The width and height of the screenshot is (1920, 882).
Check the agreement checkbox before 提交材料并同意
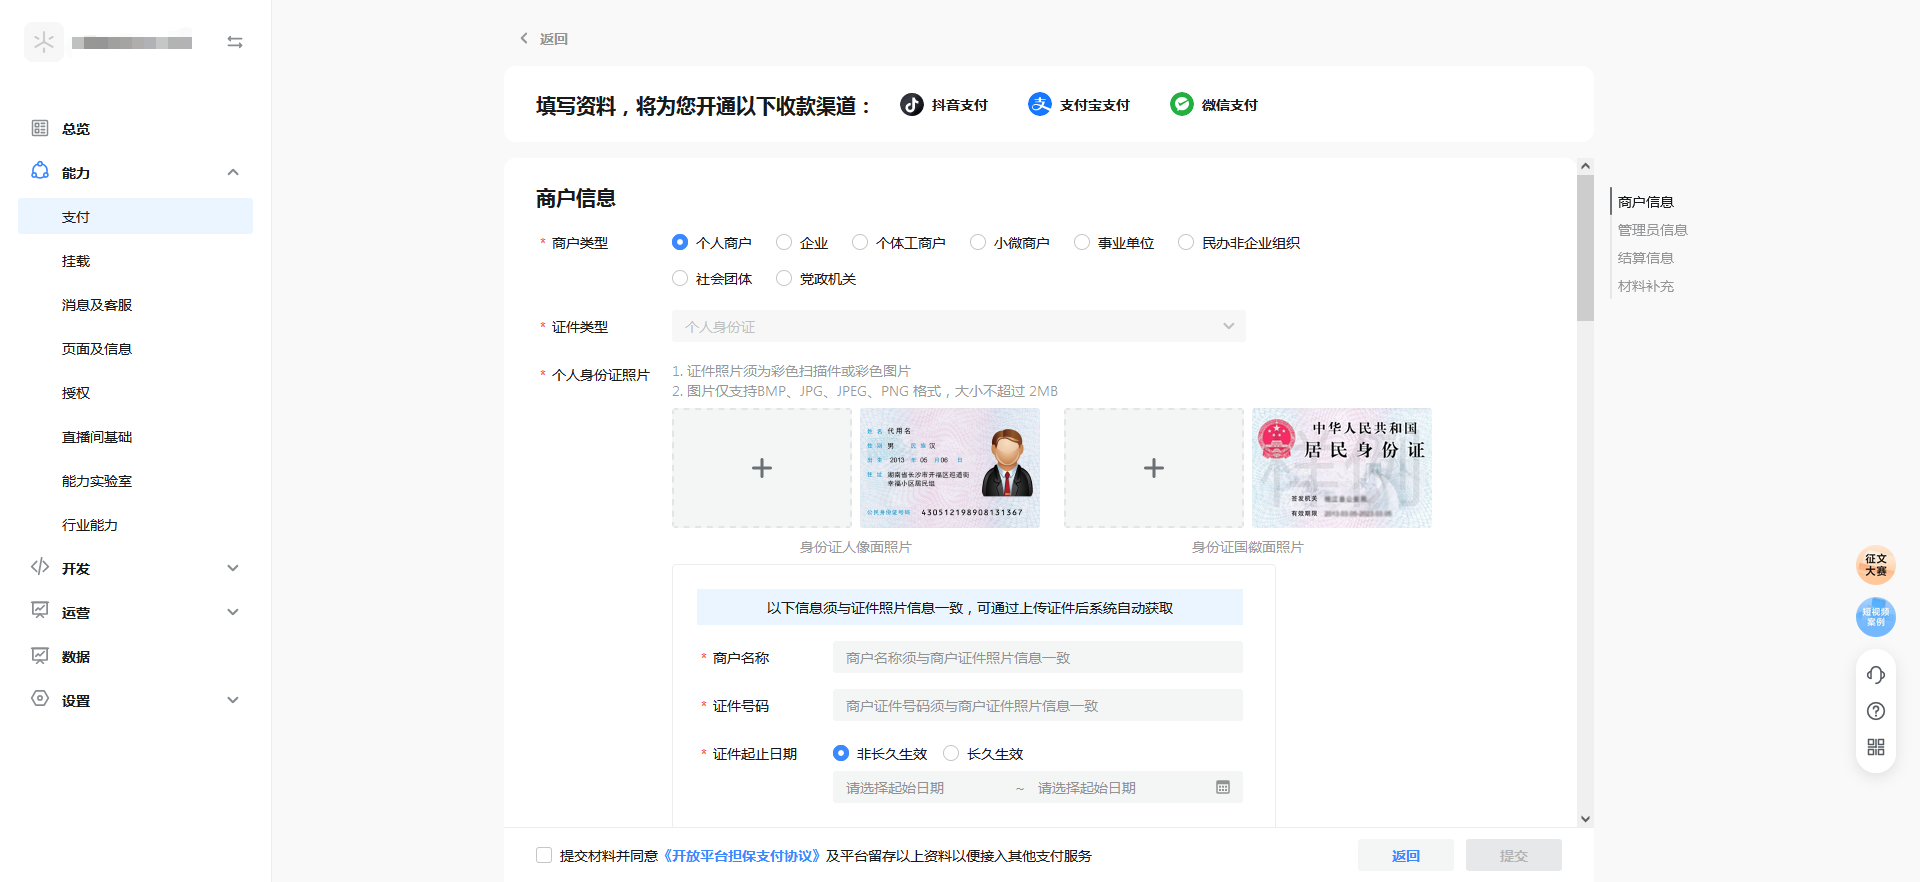coord(544,855)
